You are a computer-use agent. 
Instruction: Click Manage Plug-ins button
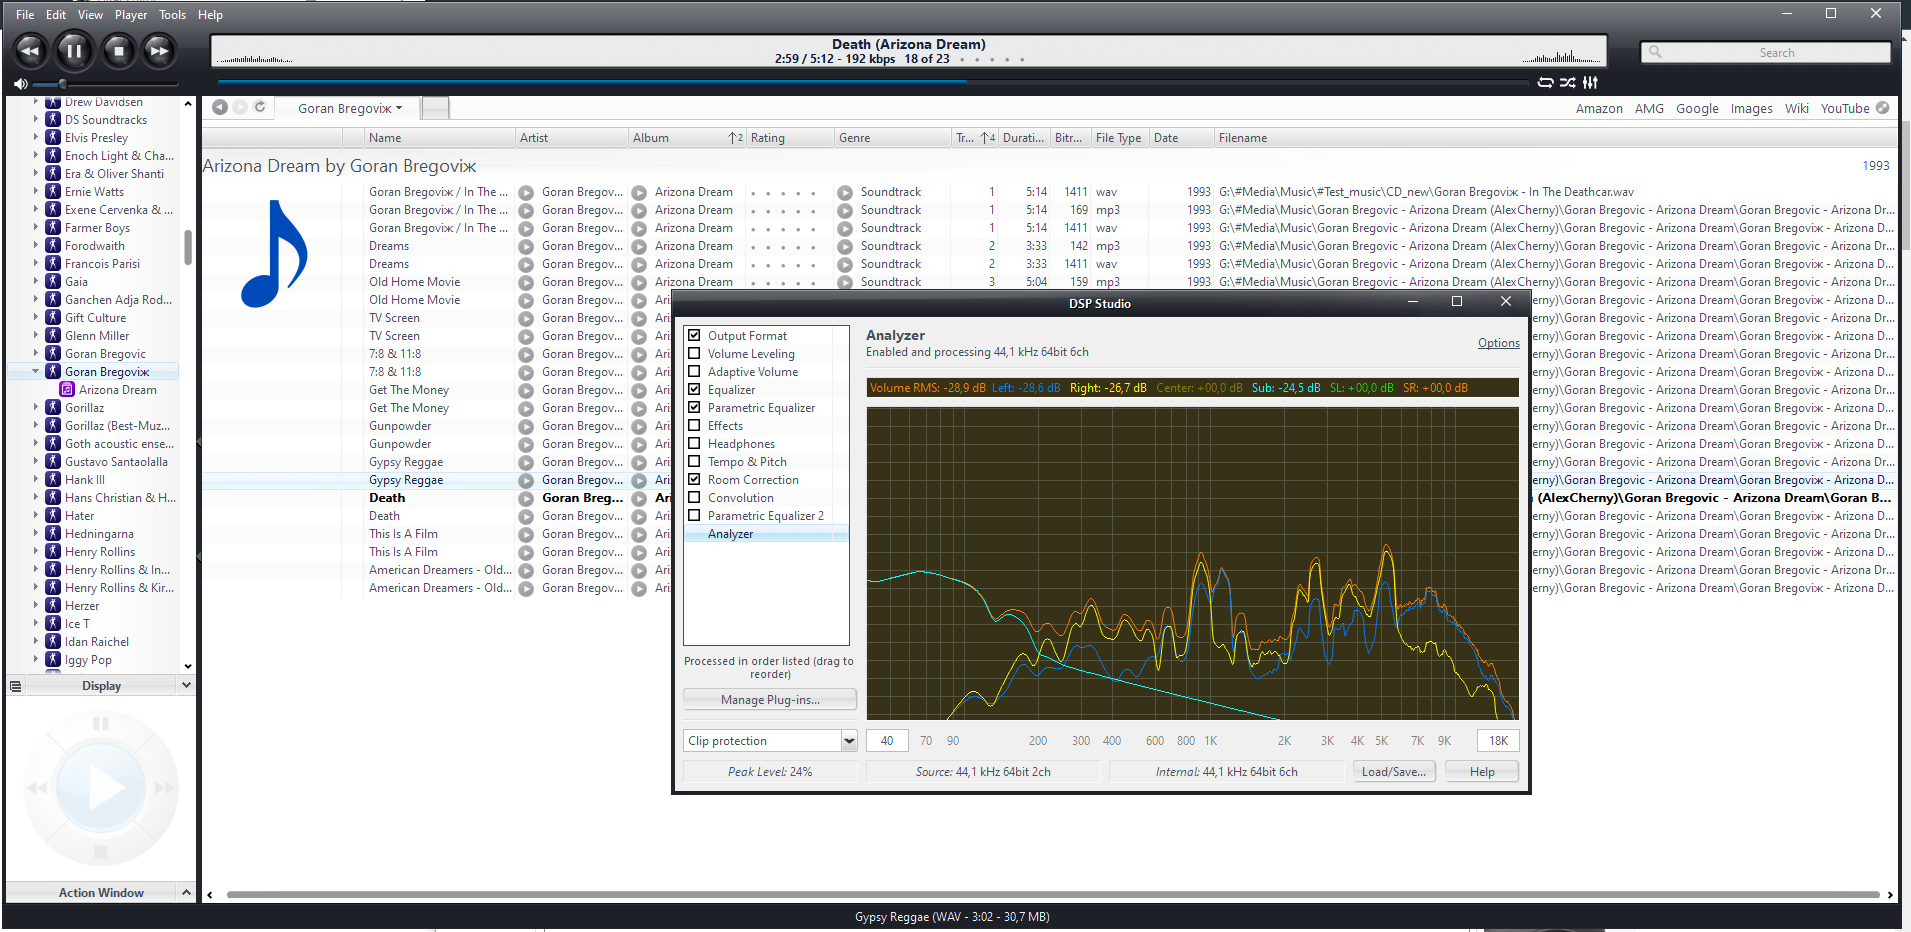pos(770,699)
